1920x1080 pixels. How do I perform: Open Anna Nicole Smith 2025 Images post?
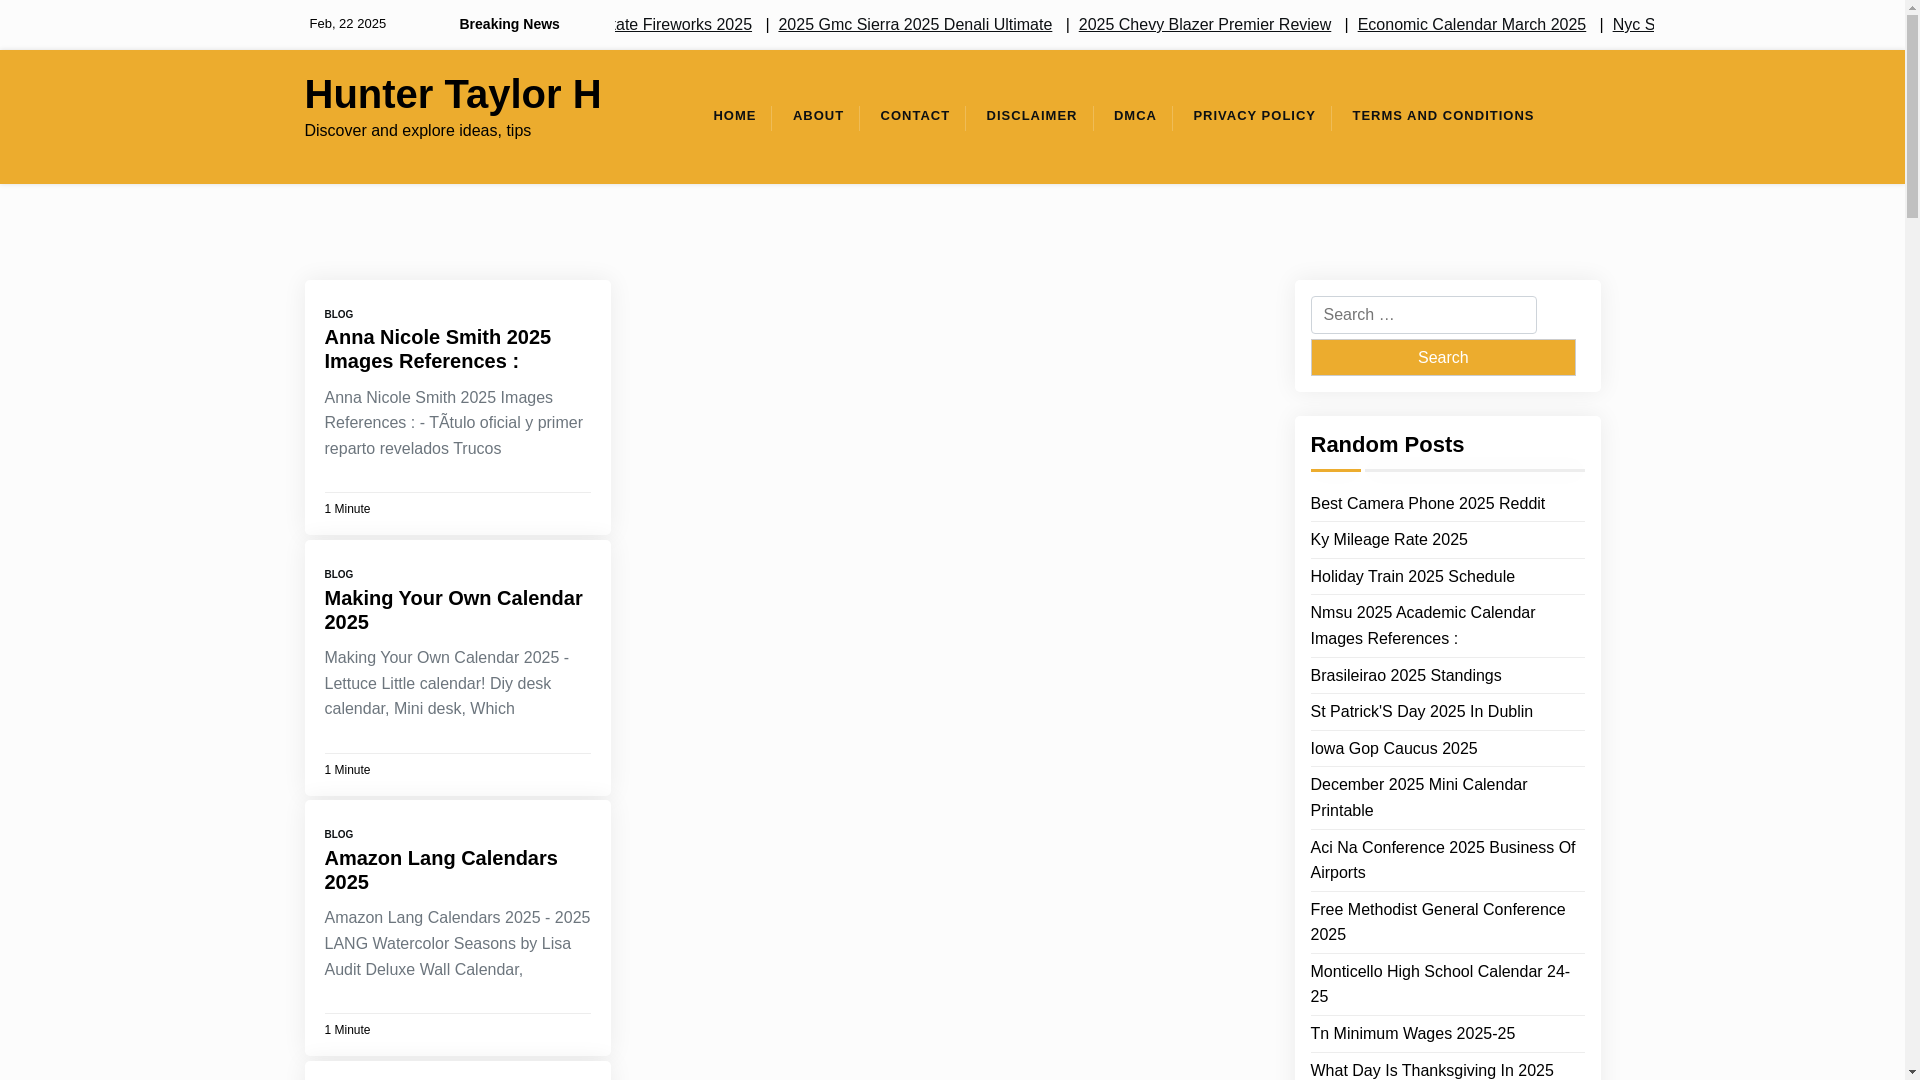pyautogui.click(x=437, y=349)
